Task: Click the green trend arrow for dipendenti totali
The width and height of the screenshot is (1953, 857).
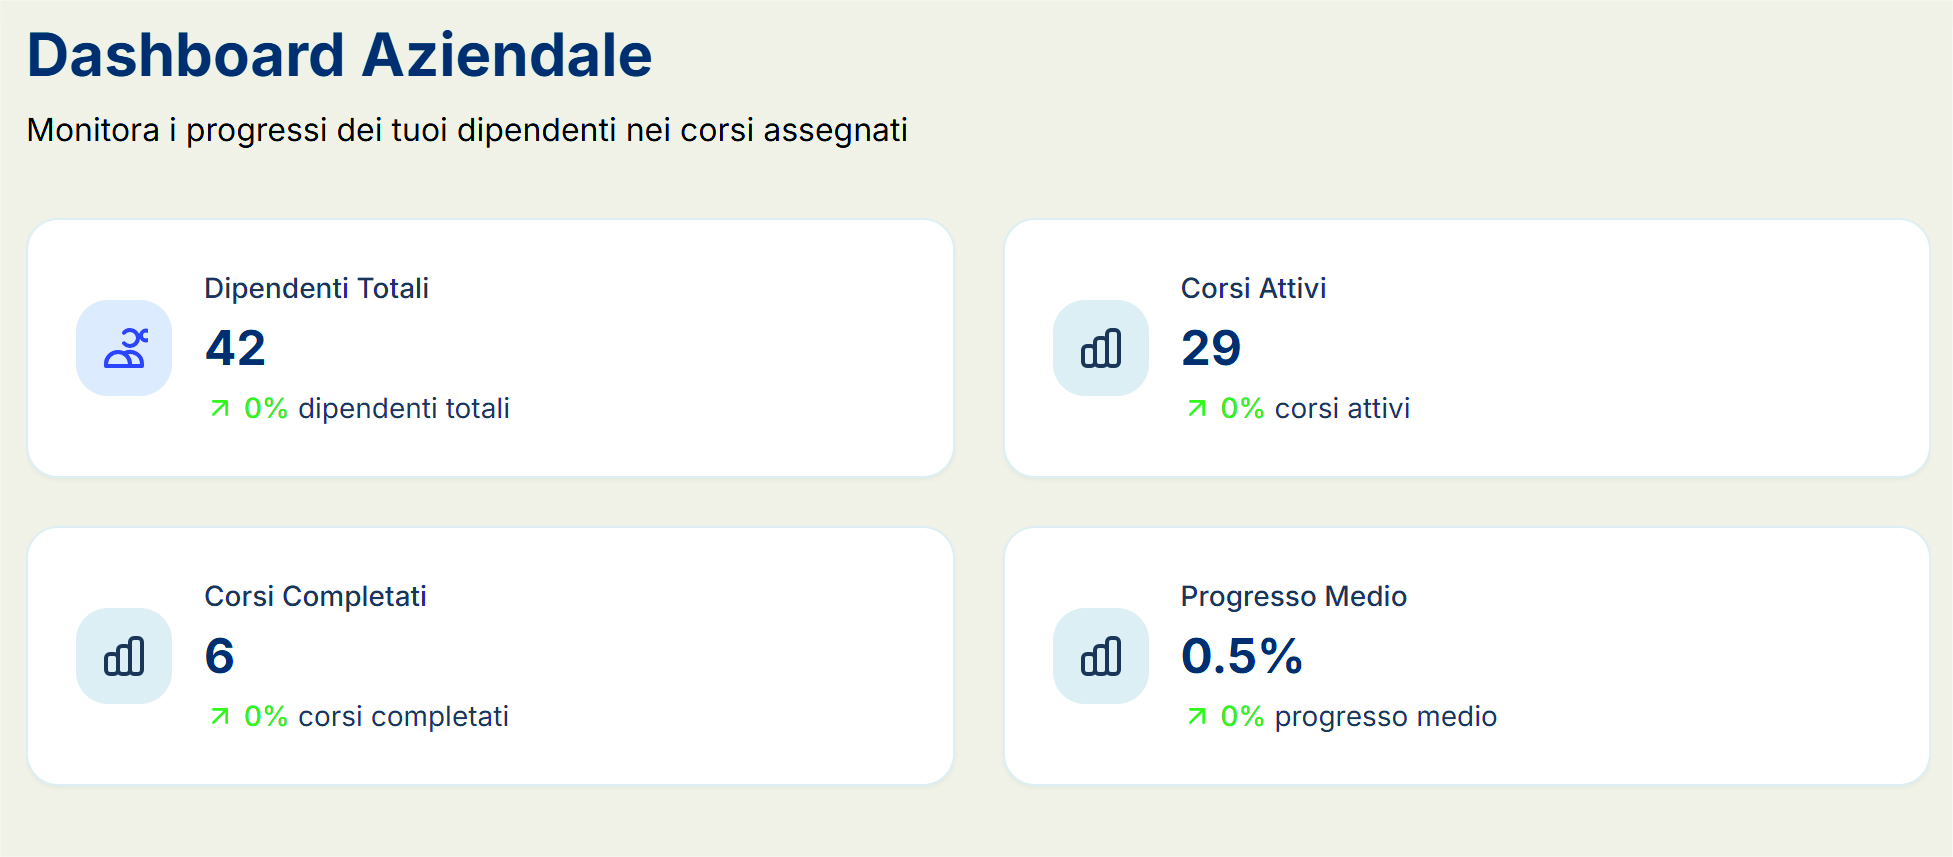Action: coord(220,408)
